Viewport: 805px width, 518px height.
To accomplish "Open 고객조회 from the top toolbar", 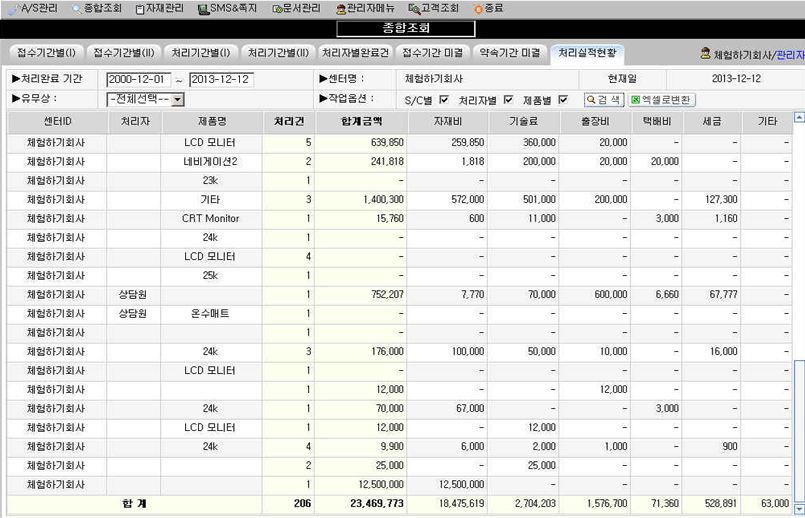I will tap(413, 8).
